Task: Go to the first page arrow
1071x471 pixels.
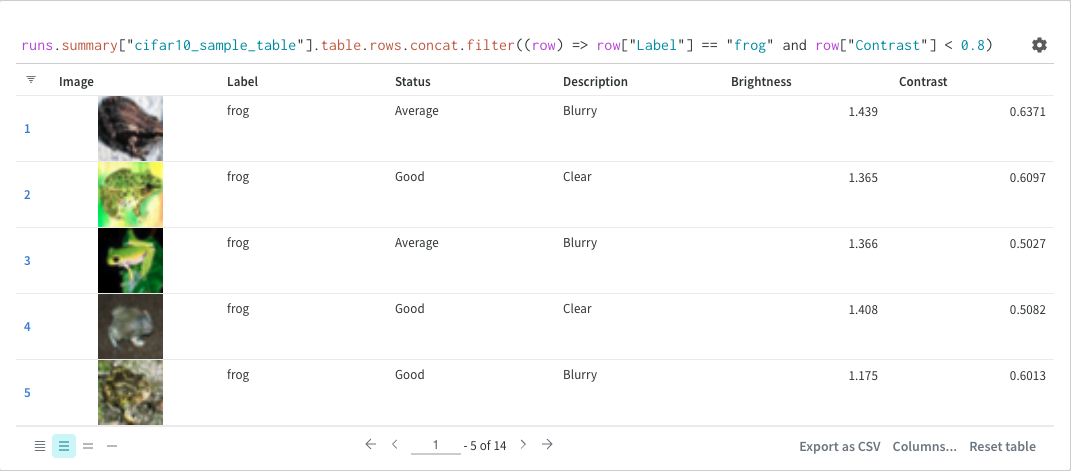Action: (370, 444)
